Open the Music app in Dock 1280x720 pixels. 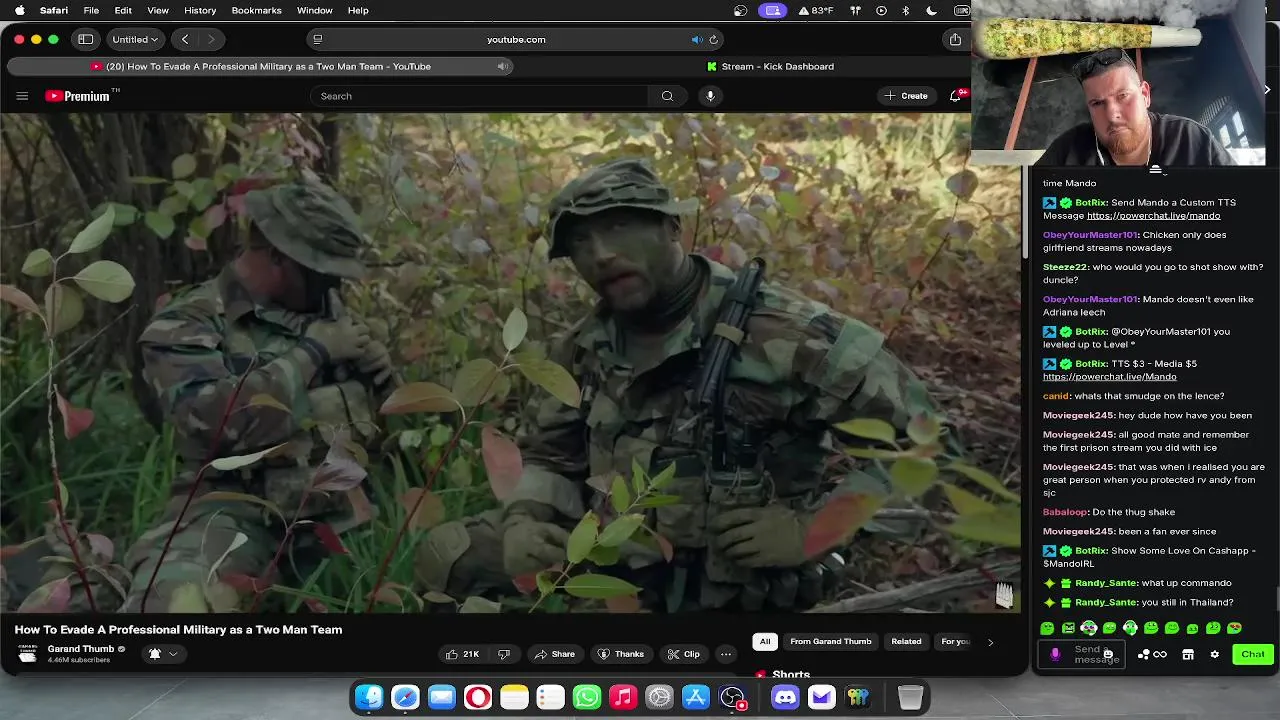pos(623,697)
